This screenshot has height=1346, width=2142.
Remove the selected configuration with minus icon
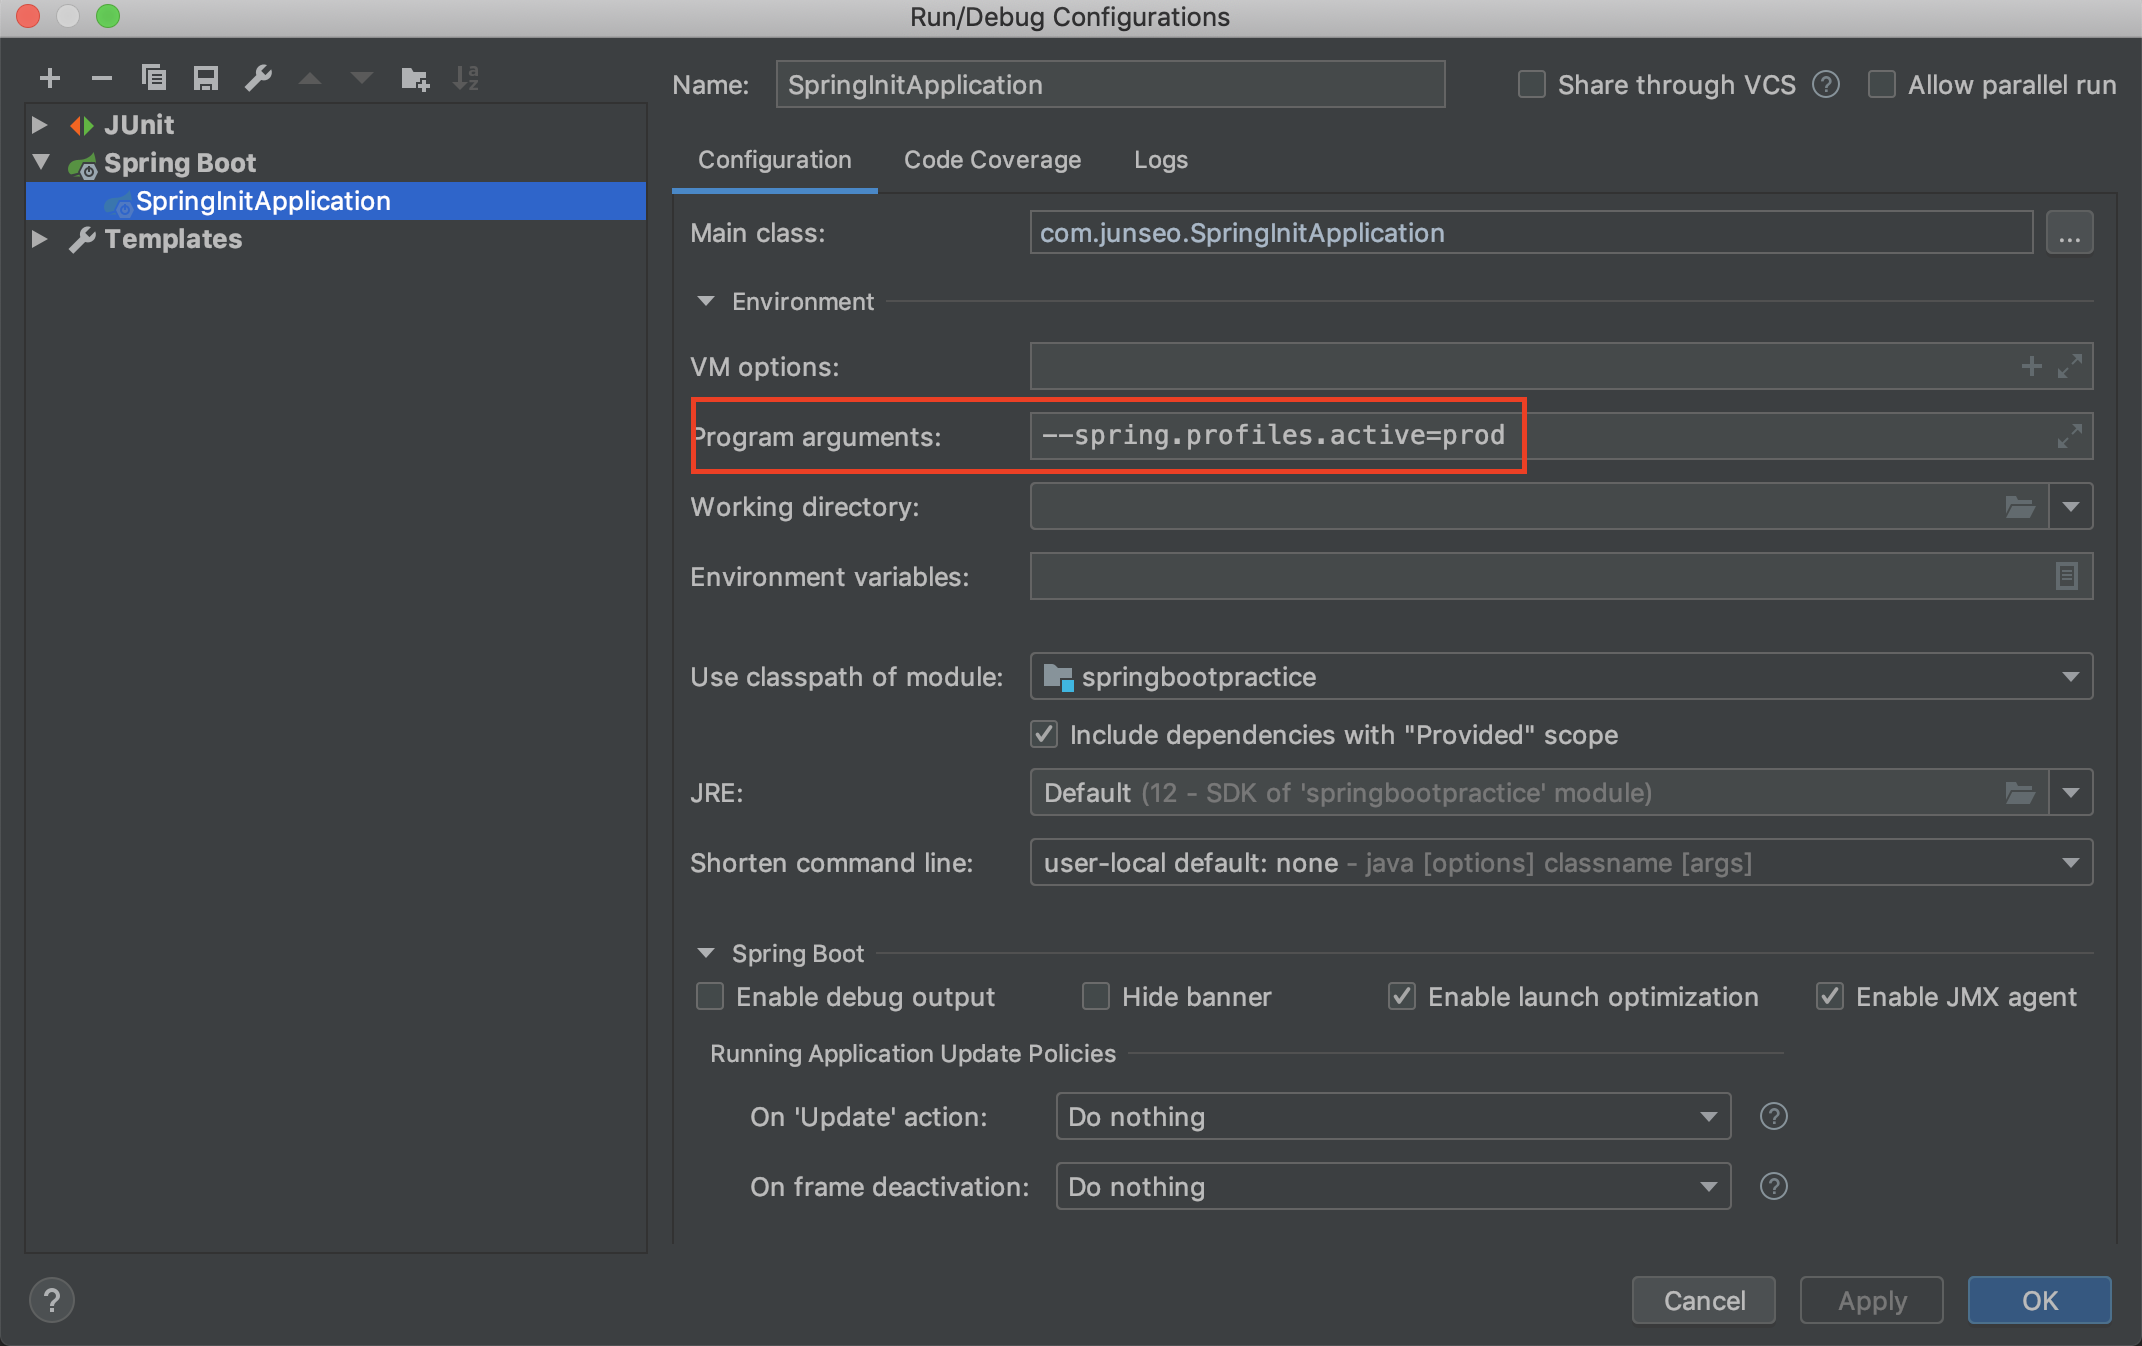point(101,78)
